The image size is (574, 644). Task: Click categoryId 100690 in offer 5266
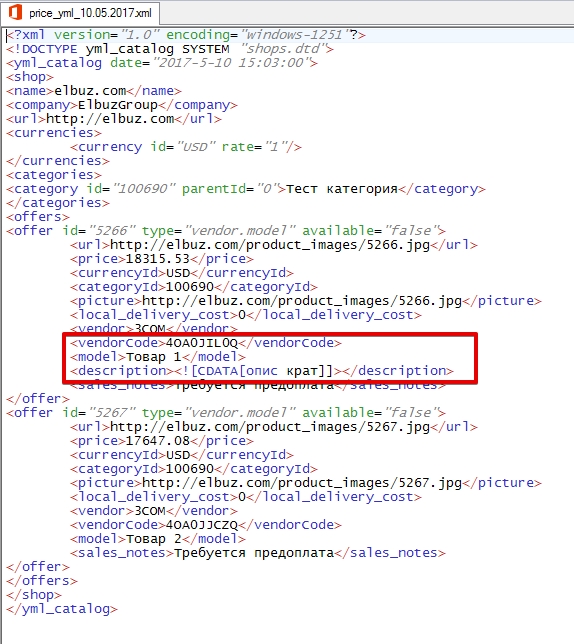[x=194, y=287]
